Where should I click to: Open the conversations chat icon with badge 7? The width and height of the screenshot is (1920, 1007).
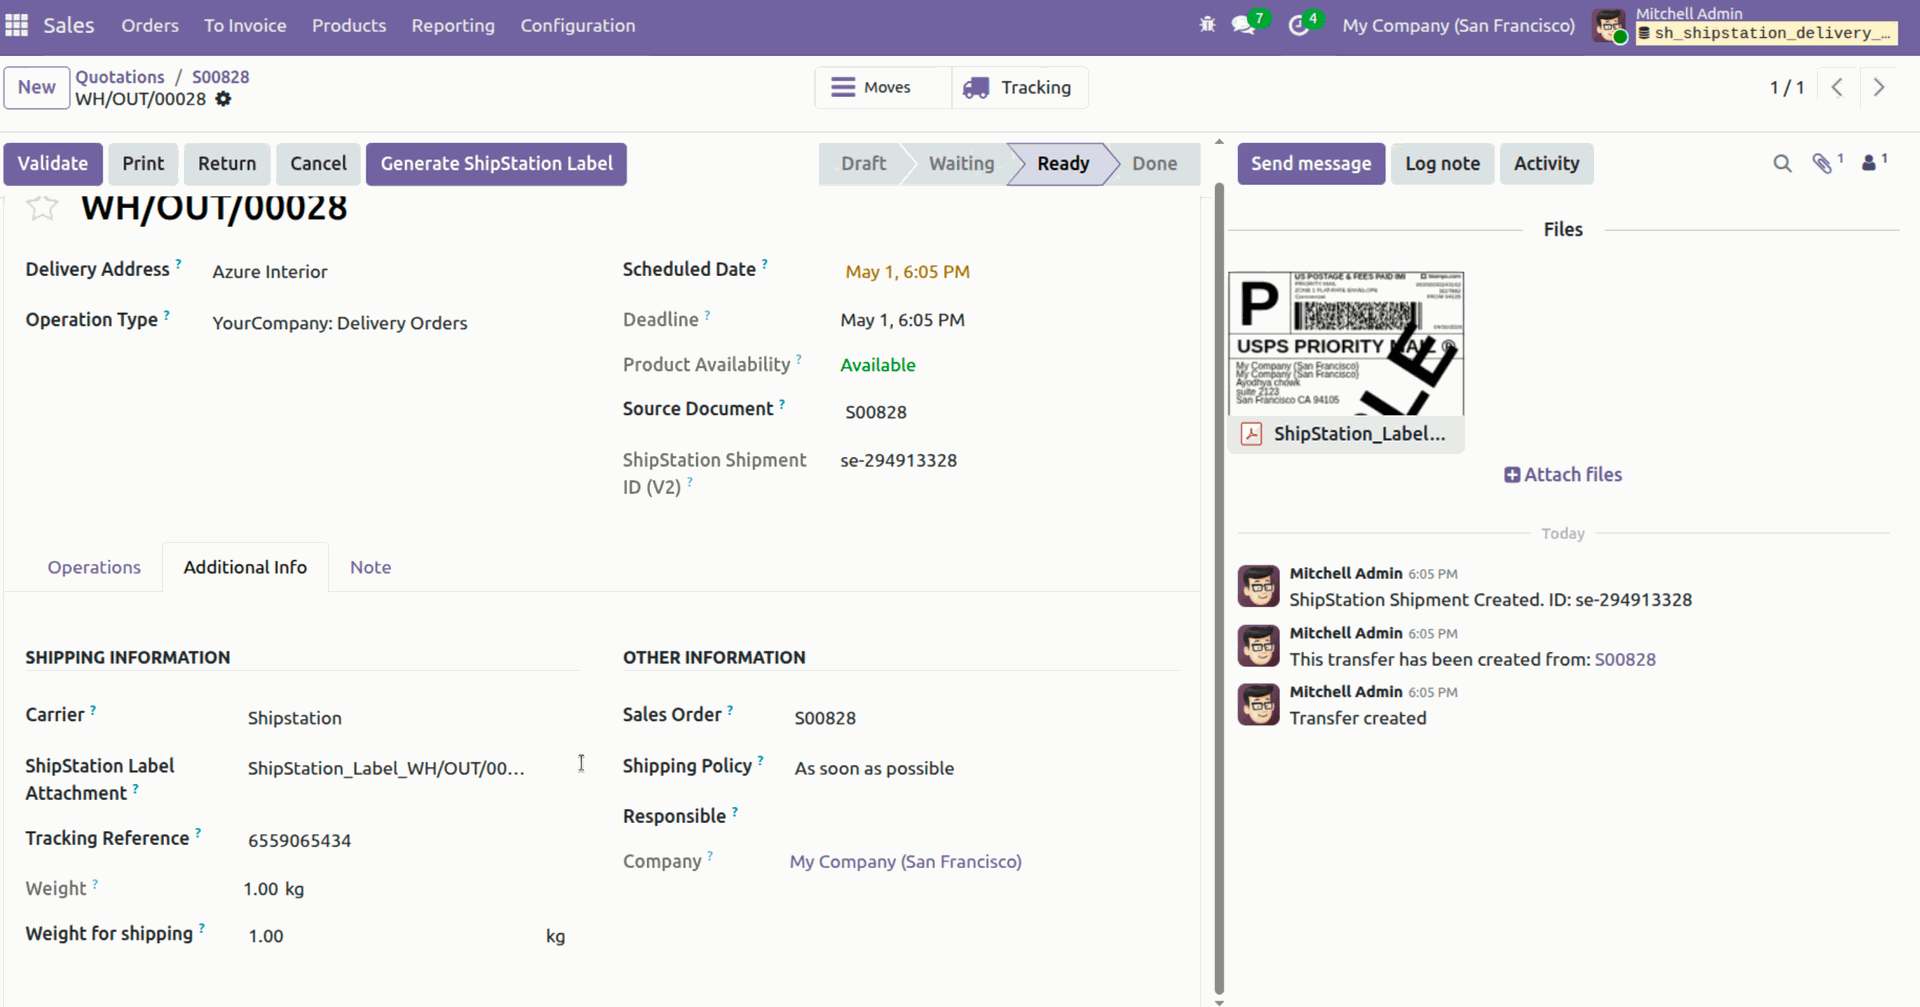[1244, 25]
